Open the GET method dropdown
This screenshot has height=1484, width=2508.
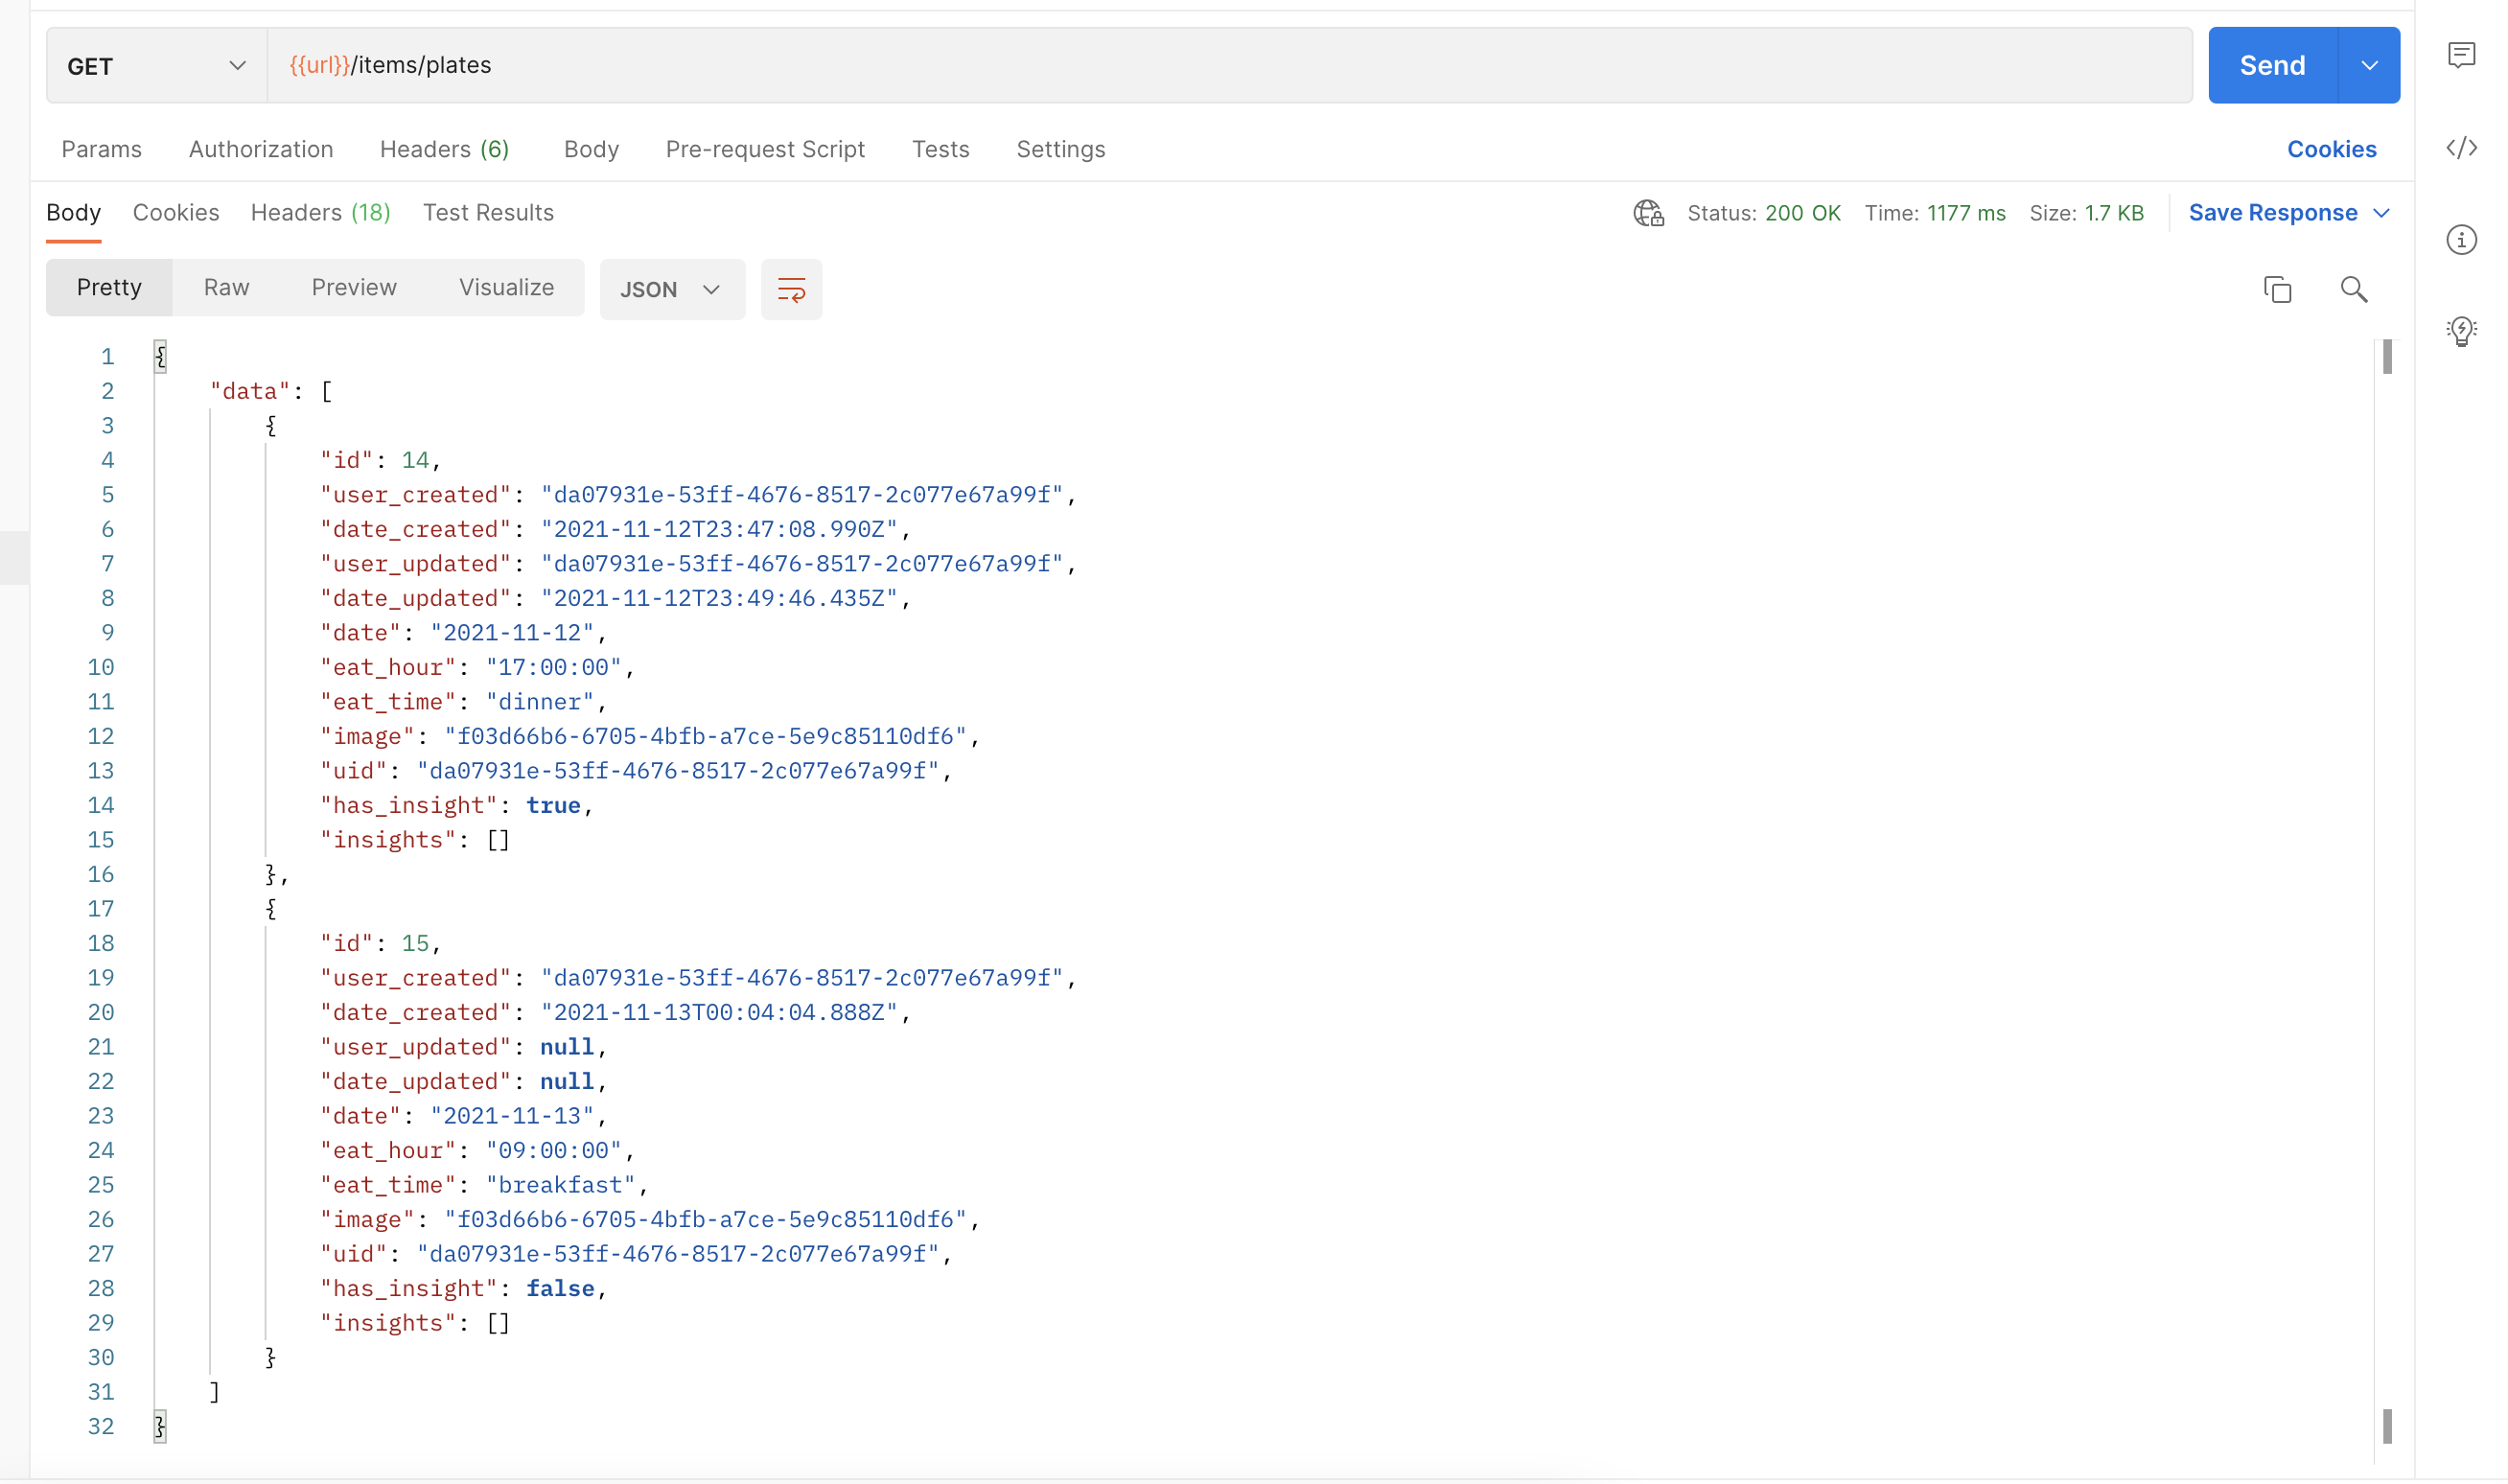click(157, 66)
